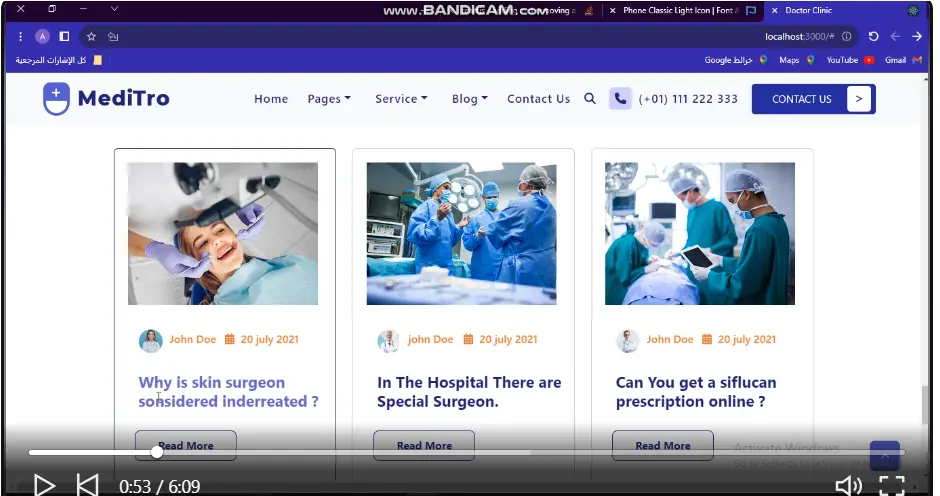Open 'In The Hospital There are' article title
The image size is (940, 496).
click(x=469, y=392)
